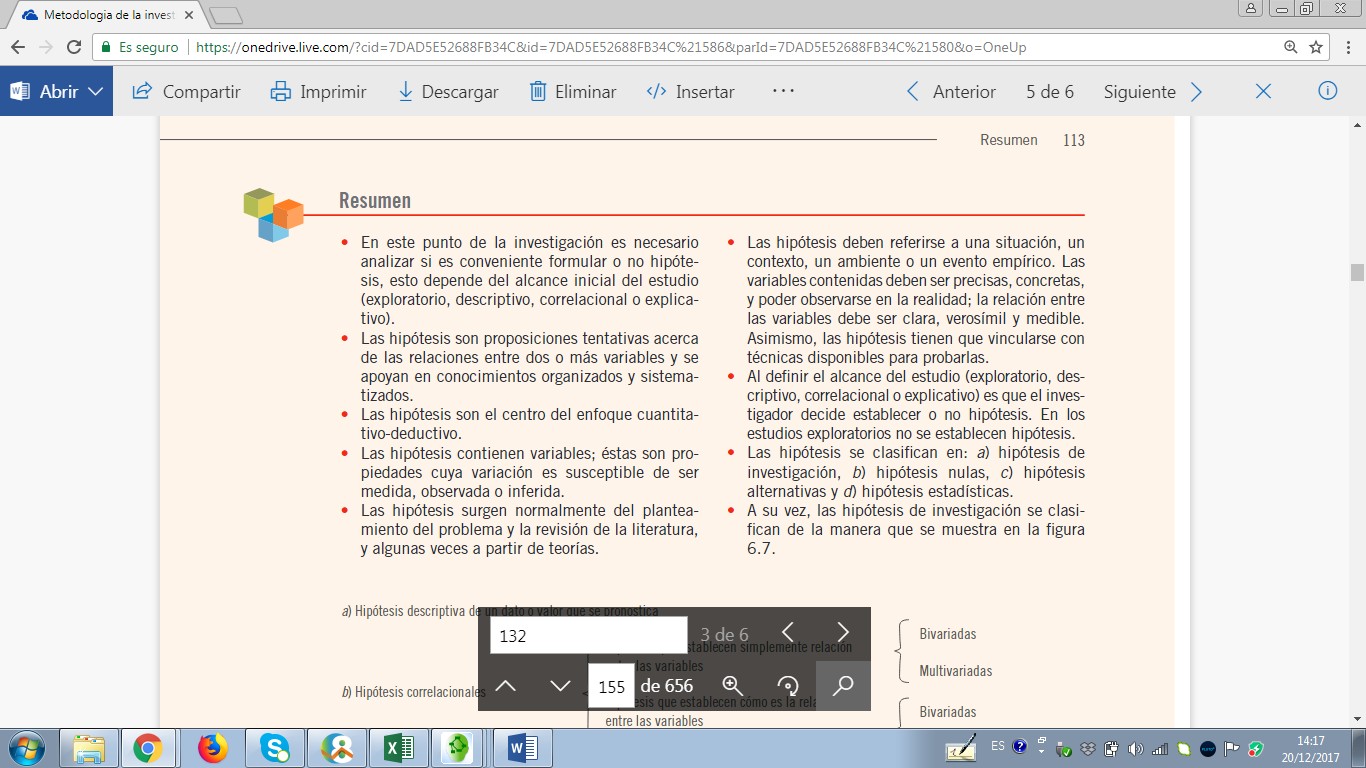Select Imprimir in the toolbar

pyautogui.click(x=319, y=91)
